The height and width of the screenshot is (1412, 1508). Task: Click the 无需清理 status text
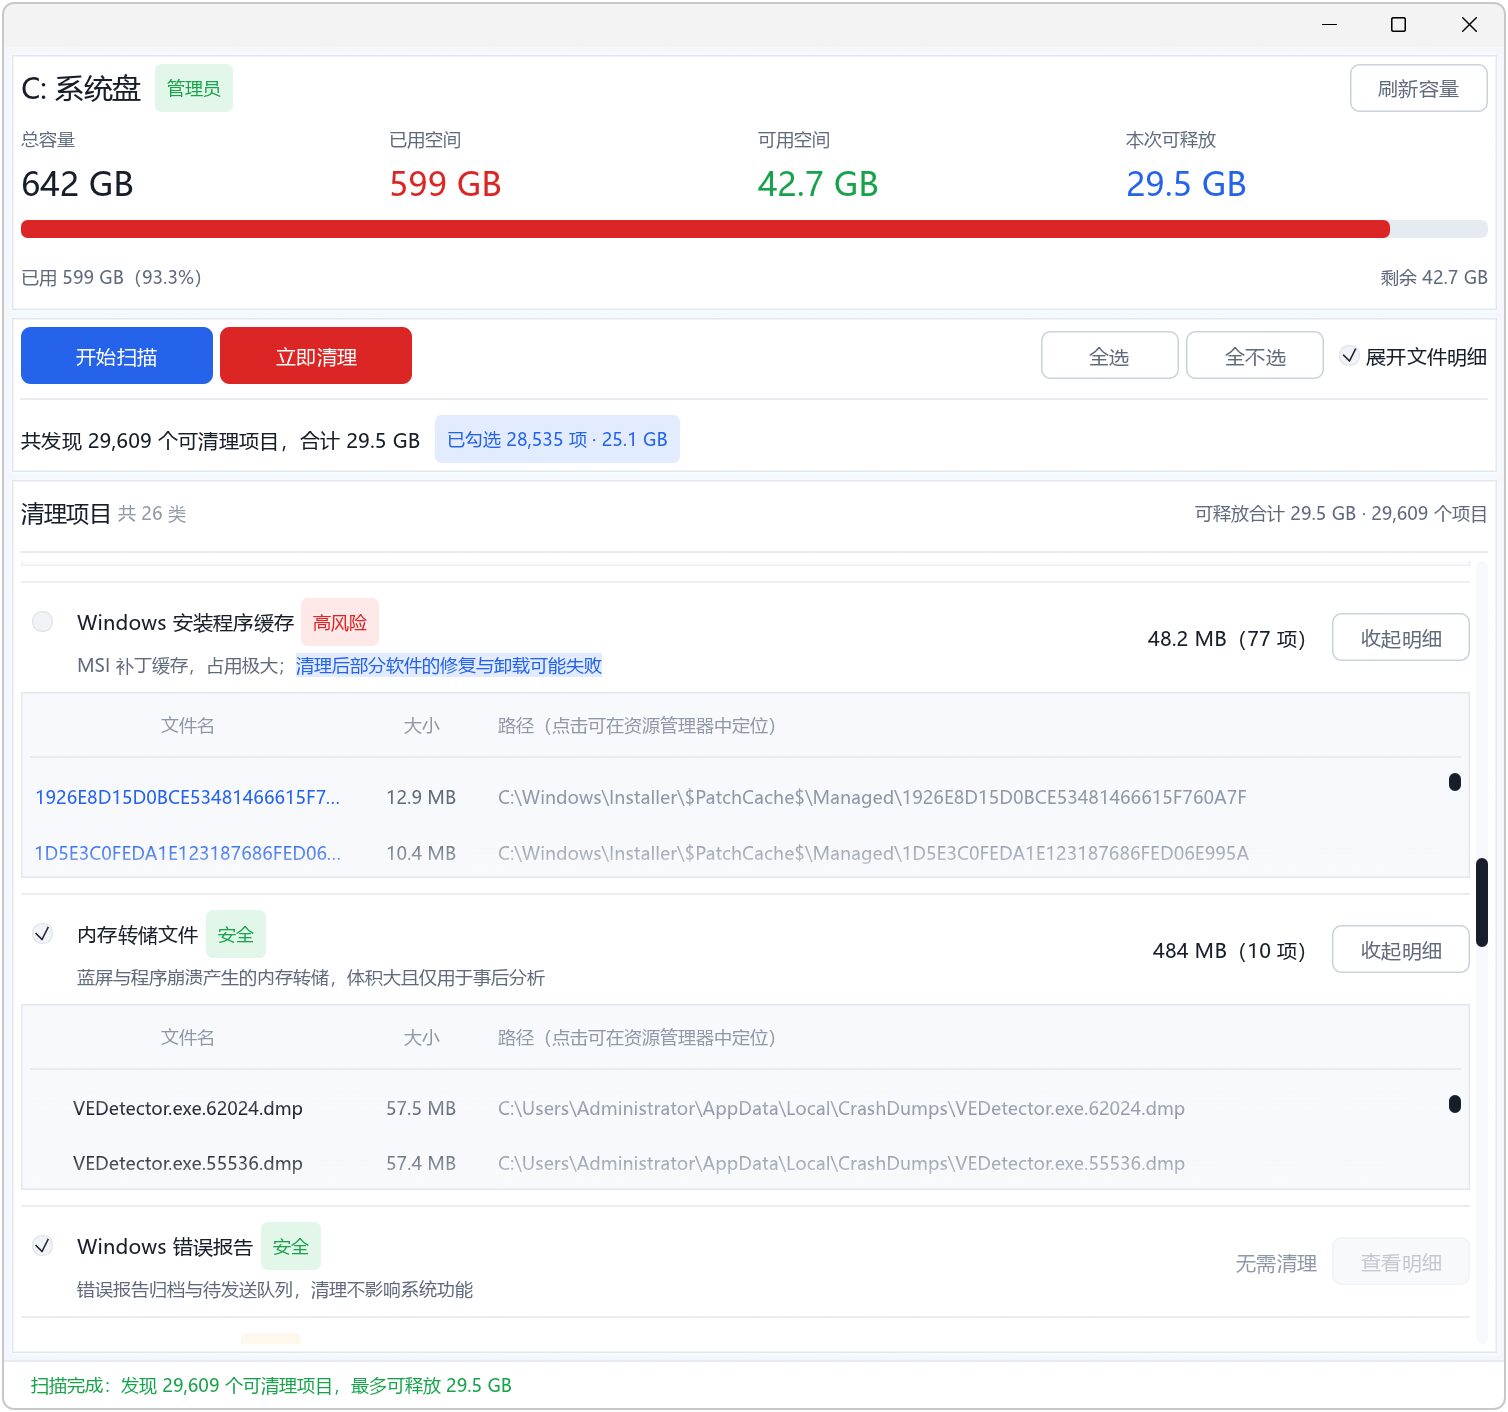click(x=1276, y=1263)
